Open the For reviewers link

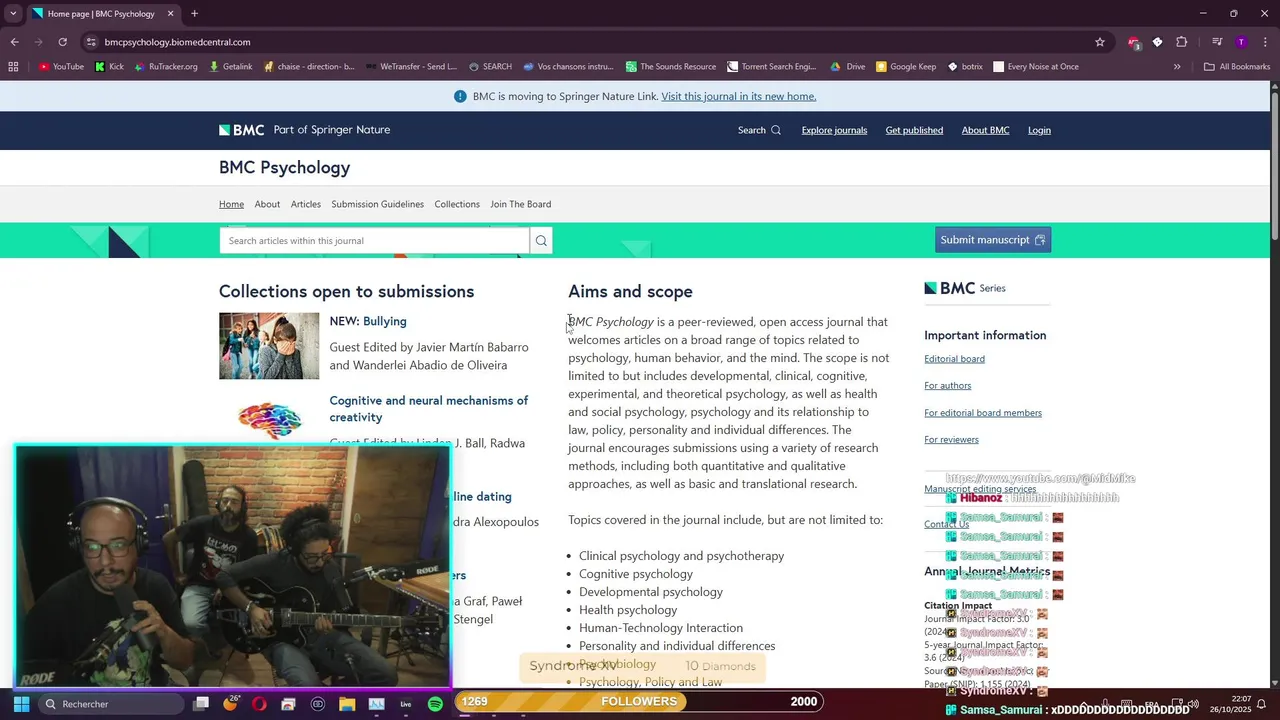click(x=951, y=440)
